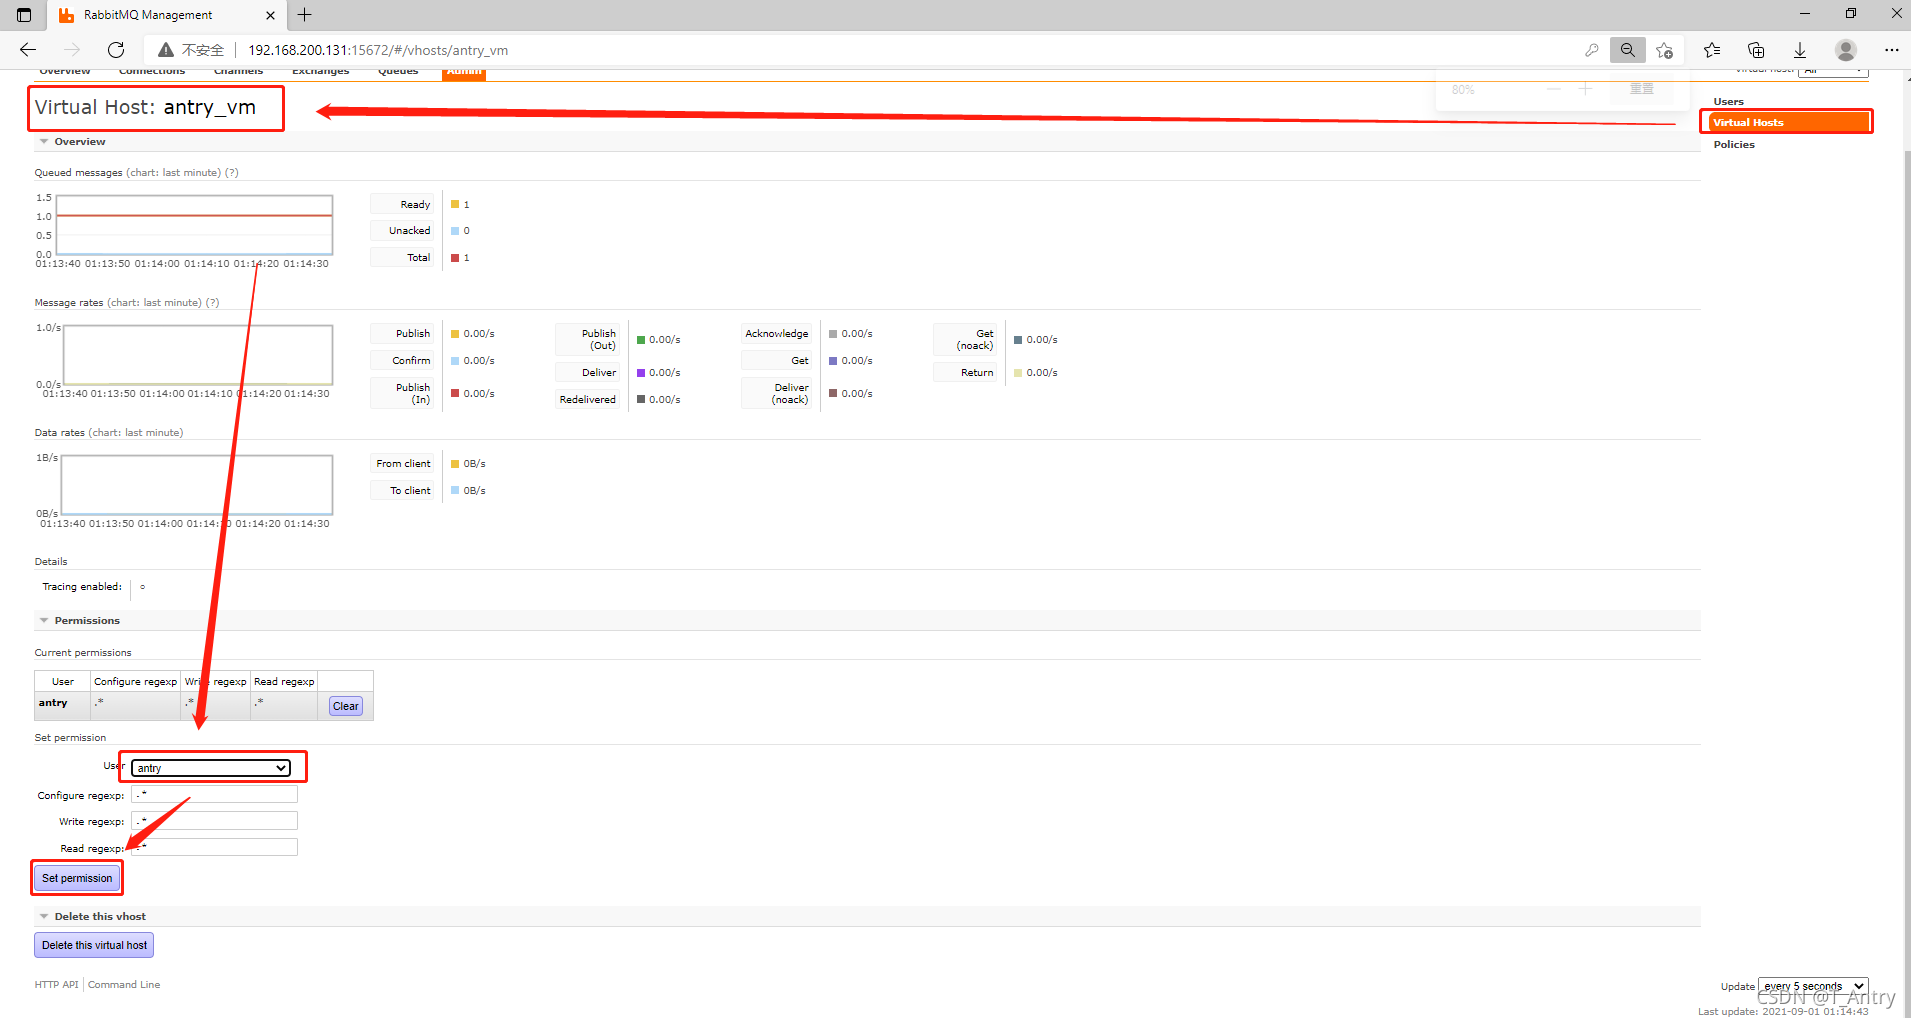This screenshot has height=1018, width=1911.
Task: Open the Collections panel
Action: click(1756, 50)
